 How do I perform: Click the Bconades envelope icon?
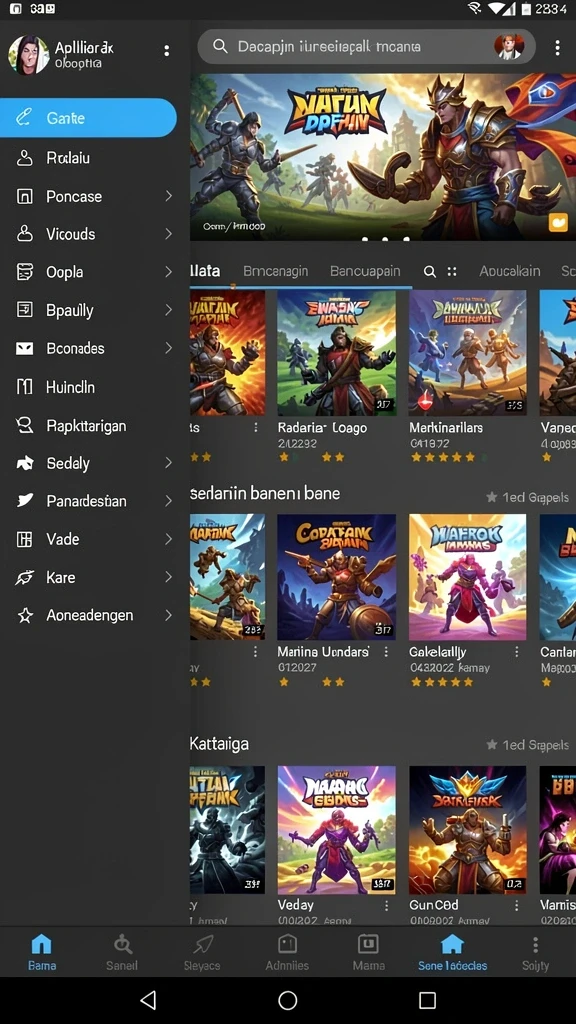24,348
